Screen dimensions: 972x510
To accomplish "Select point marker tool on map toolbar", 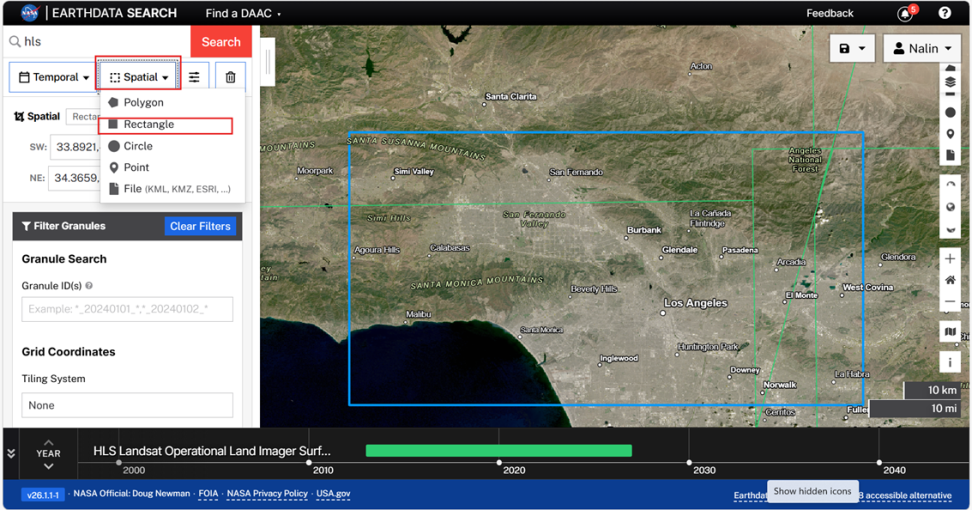I will [950, 134].
